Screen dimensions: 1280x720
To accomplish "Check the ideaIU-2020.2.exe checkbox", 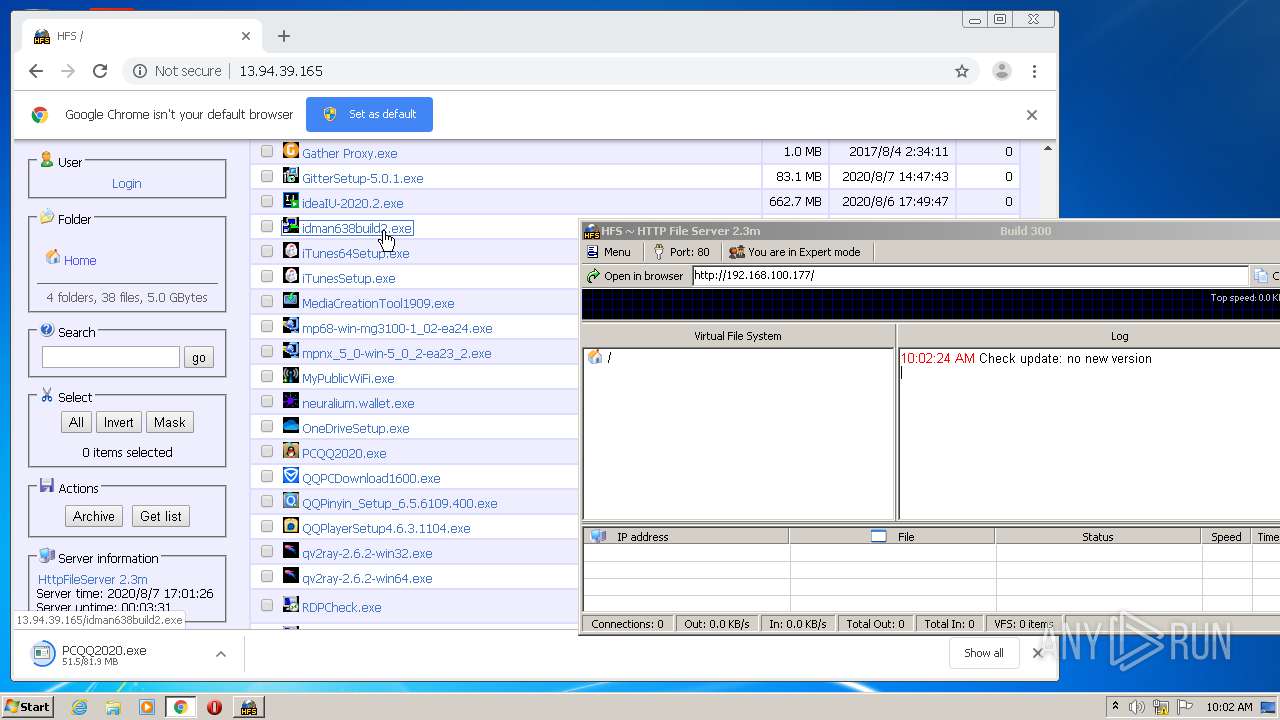I will [x=267, y=202].
